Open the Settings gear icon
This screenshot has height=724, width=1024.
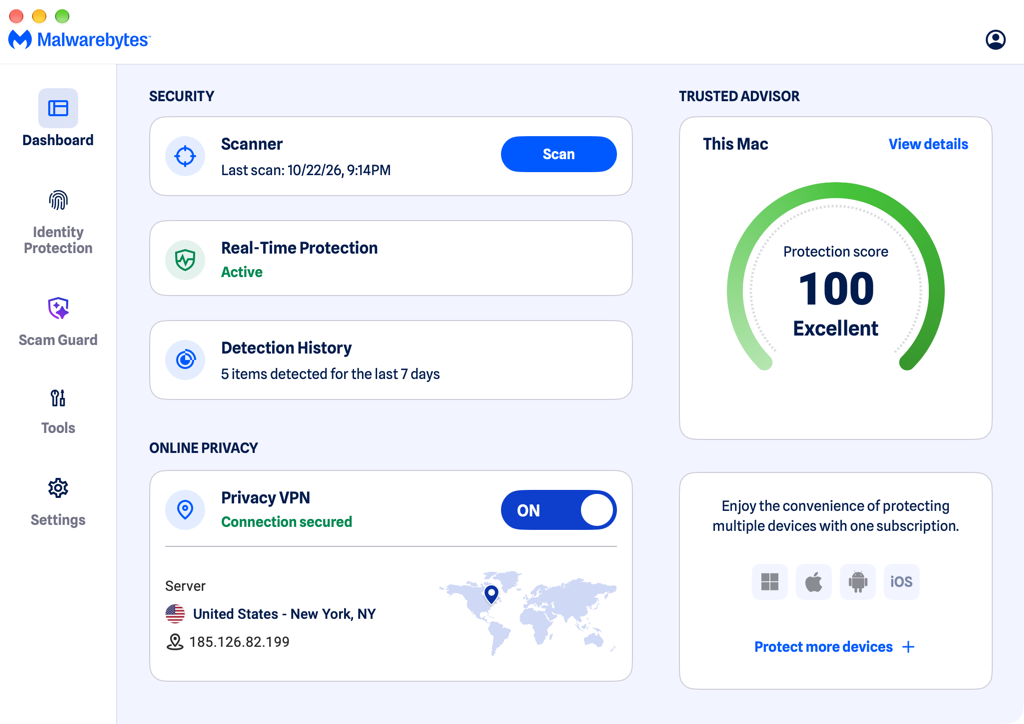(x=58, y=488)
